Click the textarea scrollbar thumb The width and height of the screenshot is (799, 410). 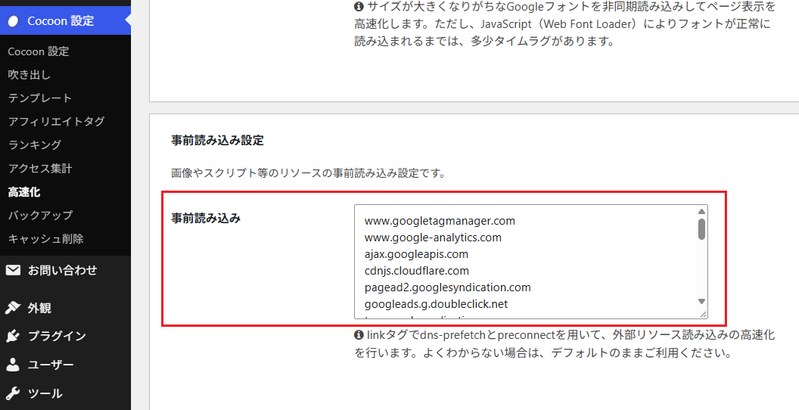click(702, 229)
